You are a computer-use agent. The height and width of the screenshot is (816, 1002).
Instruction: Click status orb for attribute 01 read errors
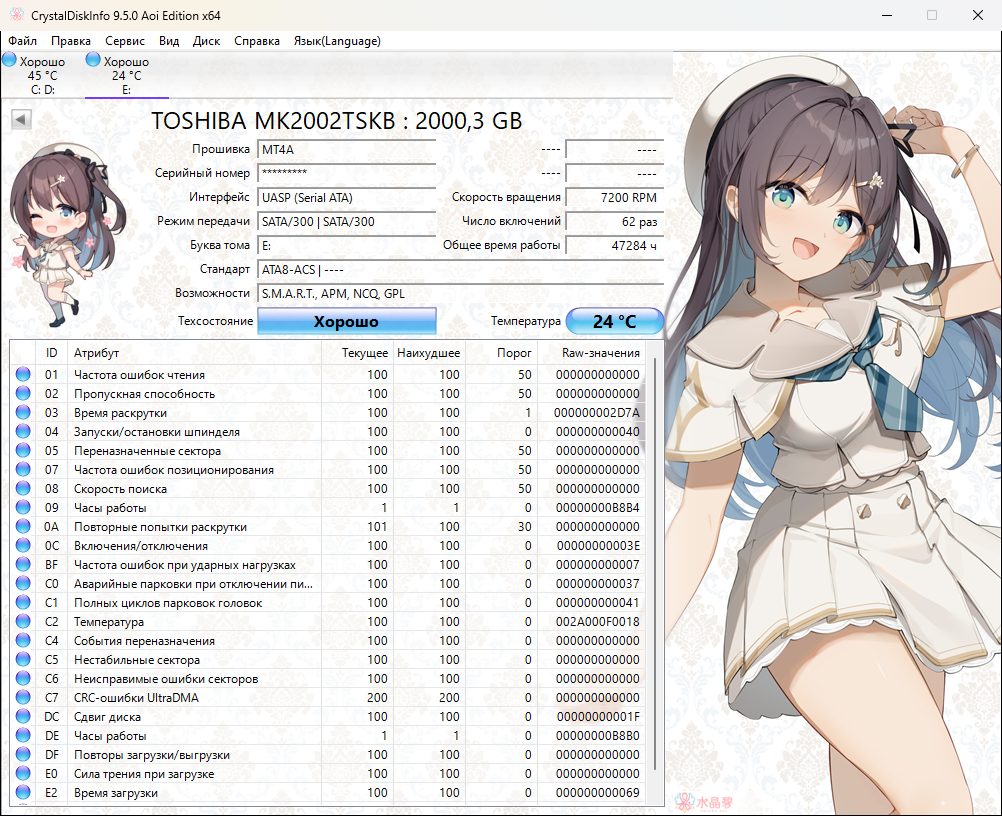(x=23, y=375)
